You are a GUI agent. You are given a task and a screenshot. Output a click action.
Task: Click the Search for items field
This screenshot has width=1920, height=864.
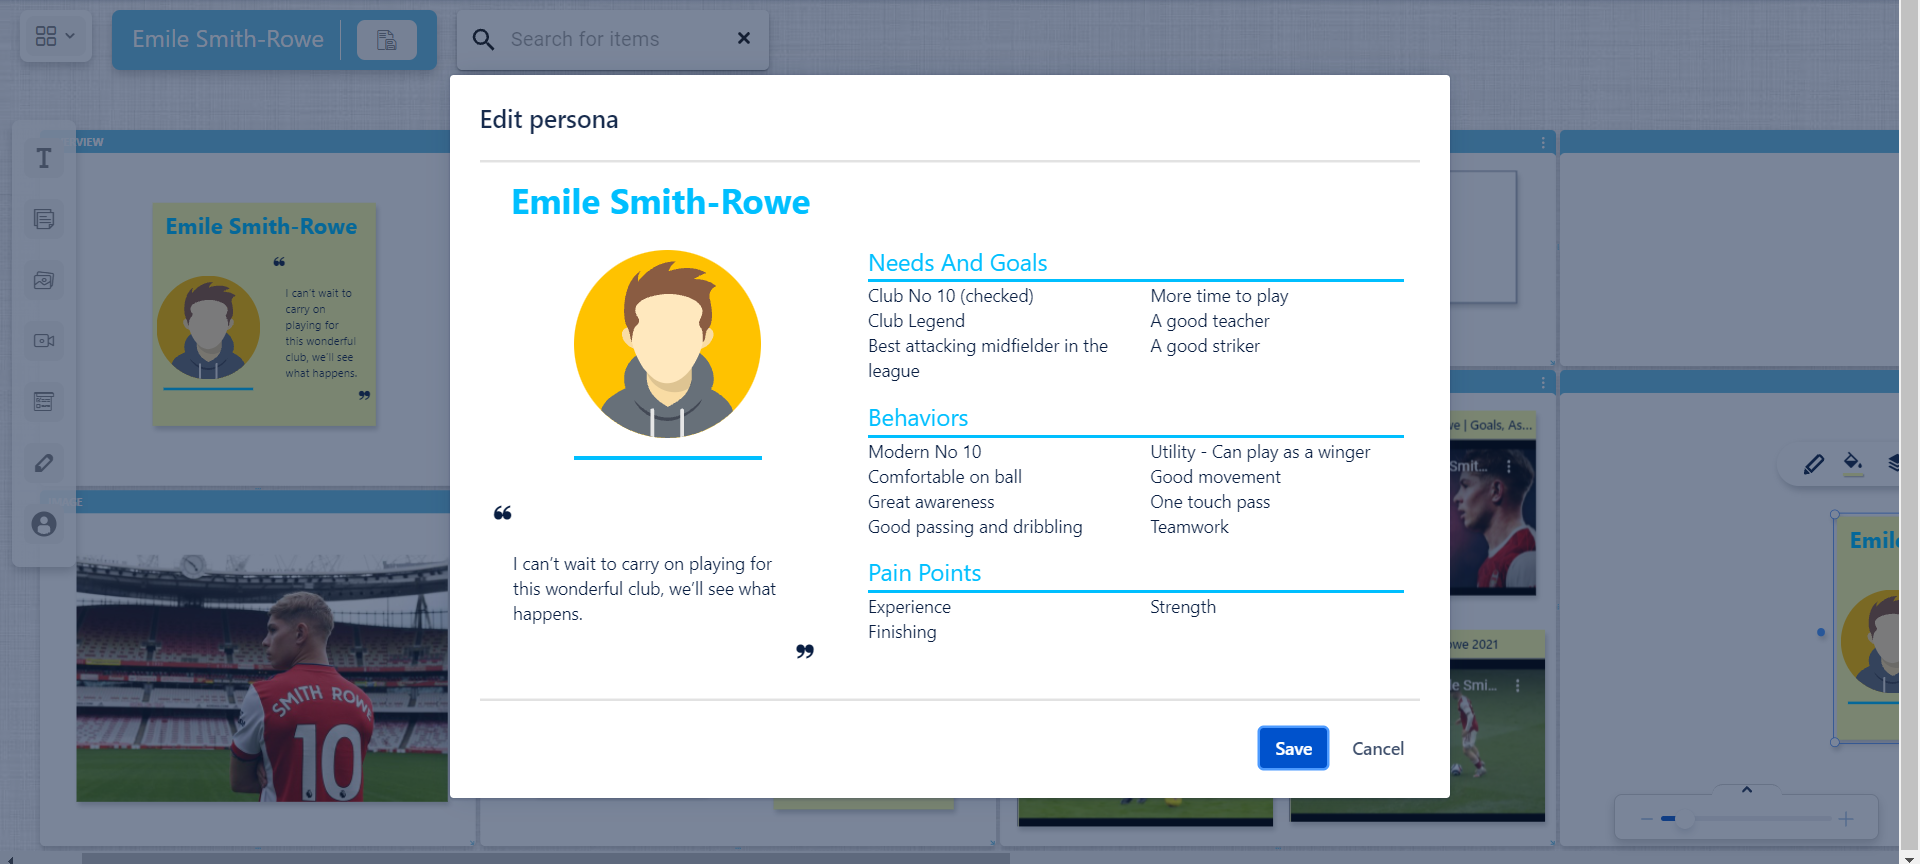[x=612, y=39]
